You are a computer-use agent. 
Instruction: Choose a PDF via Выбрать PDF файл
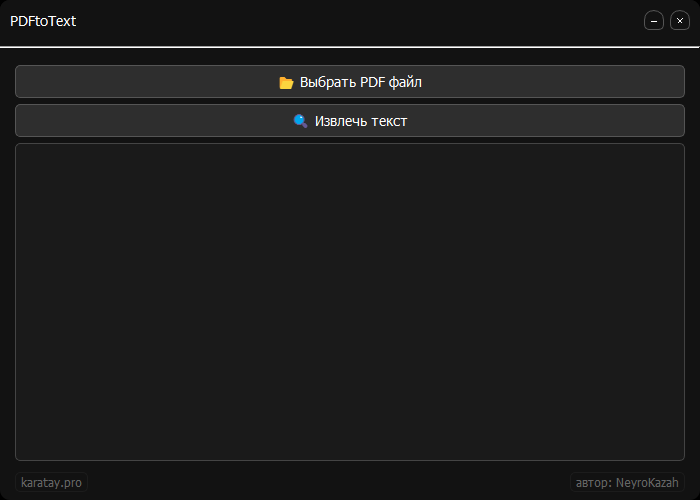coord(350,81)
